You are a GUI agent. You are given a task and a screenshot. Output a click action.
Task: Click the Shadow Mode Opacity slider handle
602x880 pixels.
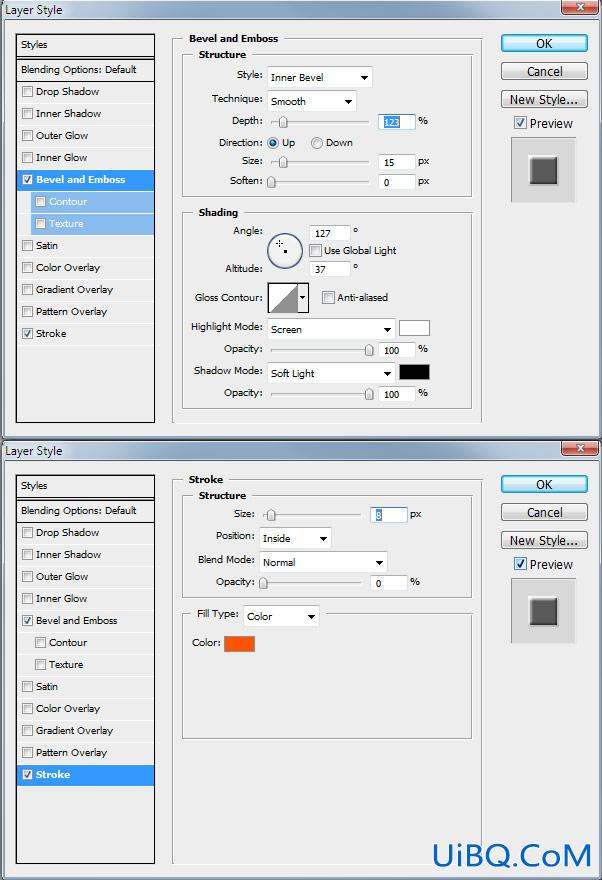tap(369, 394)
